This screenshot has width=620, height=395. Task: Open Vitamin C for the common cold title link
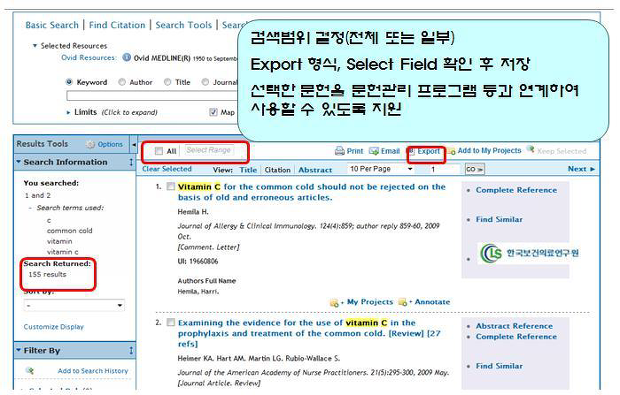click(x=312, y=192)
